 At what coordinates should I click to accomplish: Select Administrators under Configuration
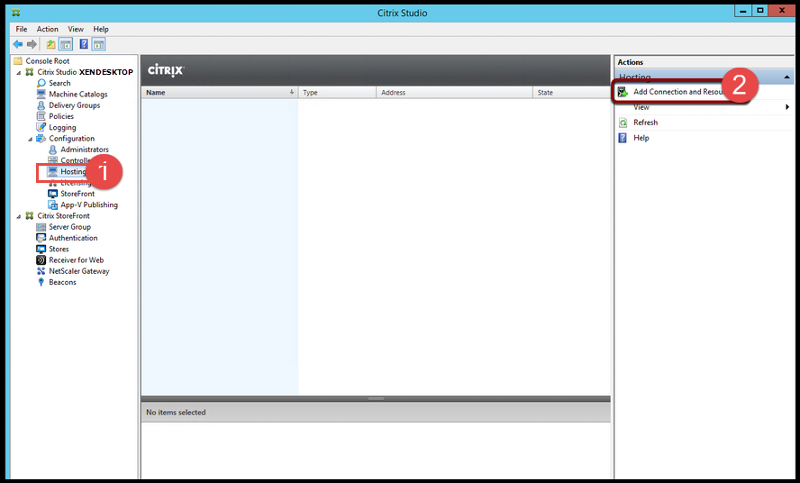click(85, 149)
